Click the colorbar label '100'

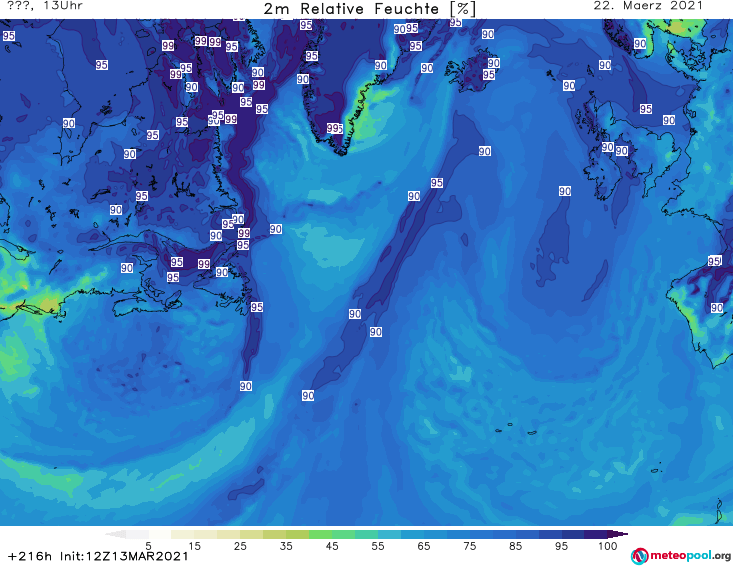pos(608,545)
